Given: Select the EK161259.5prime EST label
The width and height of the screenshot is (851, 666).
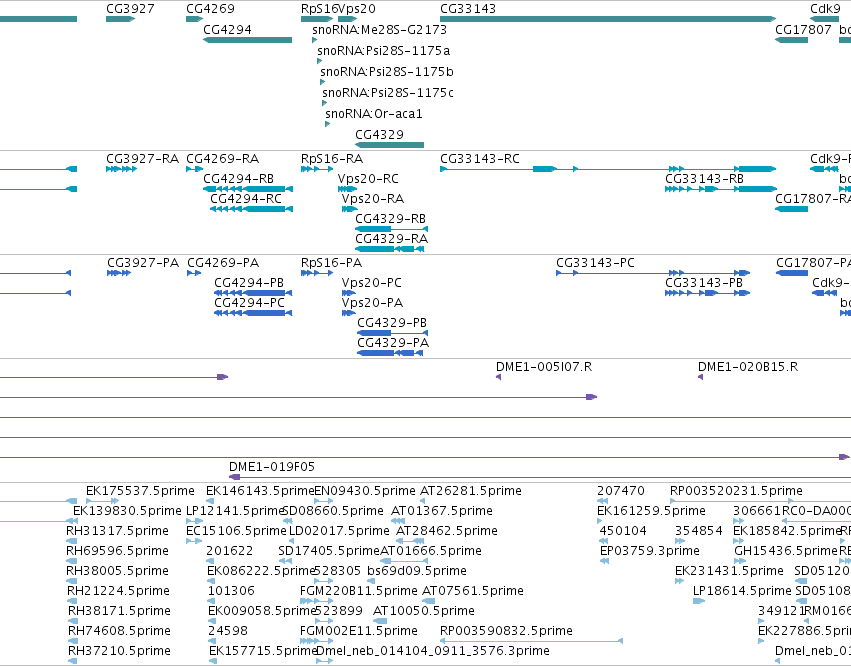Looking at the screenshot, I should coord(651,511).
